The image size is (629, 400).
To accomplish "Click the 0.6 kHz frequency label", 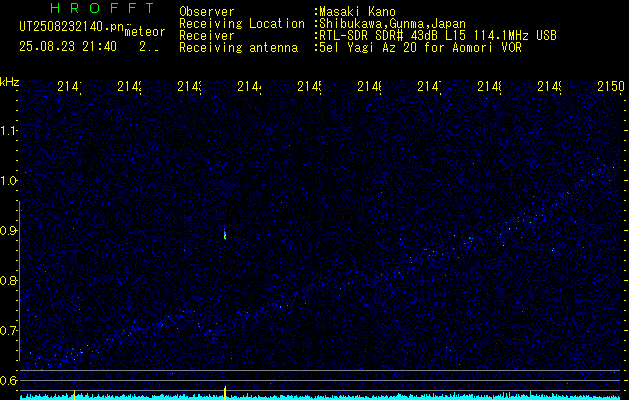I will [x=8, y=380].
